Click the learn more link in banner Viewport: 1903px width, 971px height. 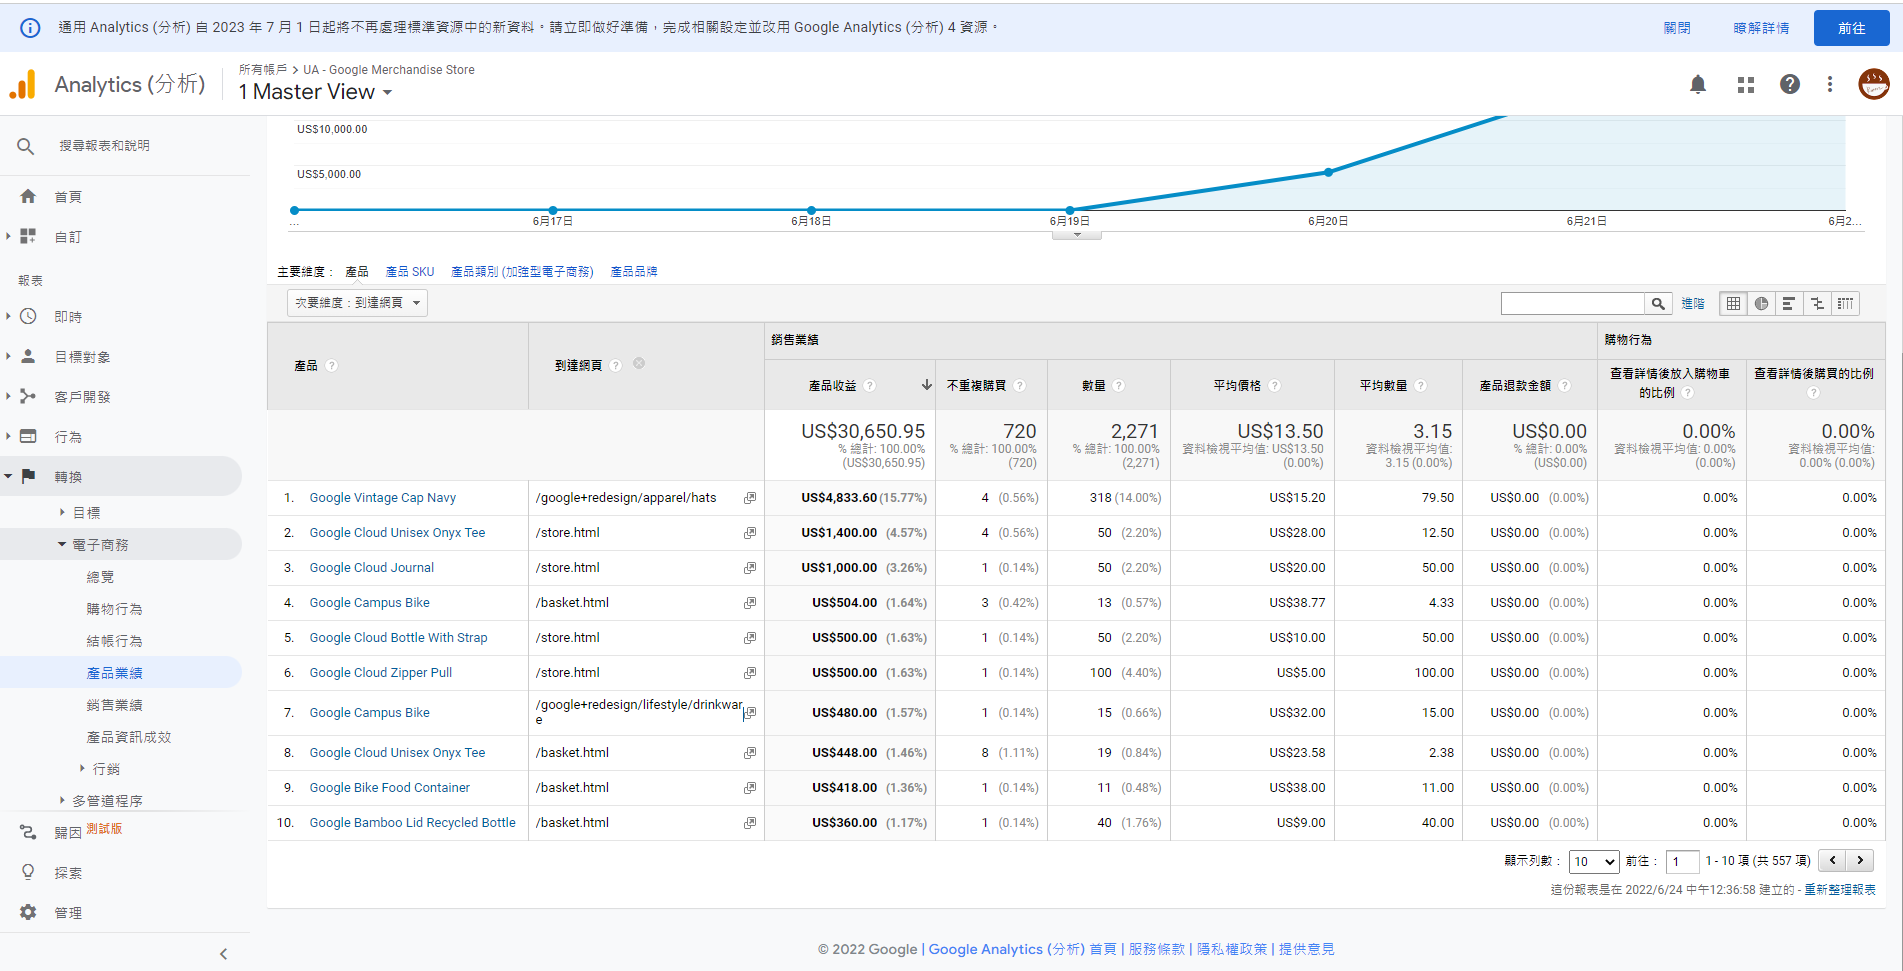pos(1761,28)
